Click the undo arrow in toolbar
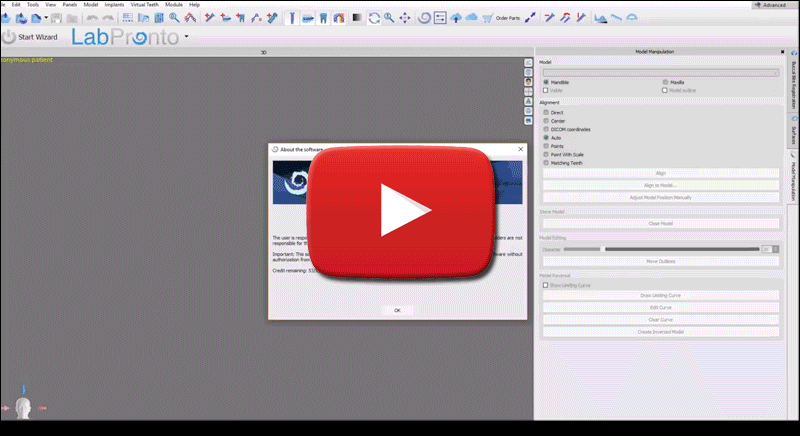This screenshot has width=800, height=436. point(92,18)
